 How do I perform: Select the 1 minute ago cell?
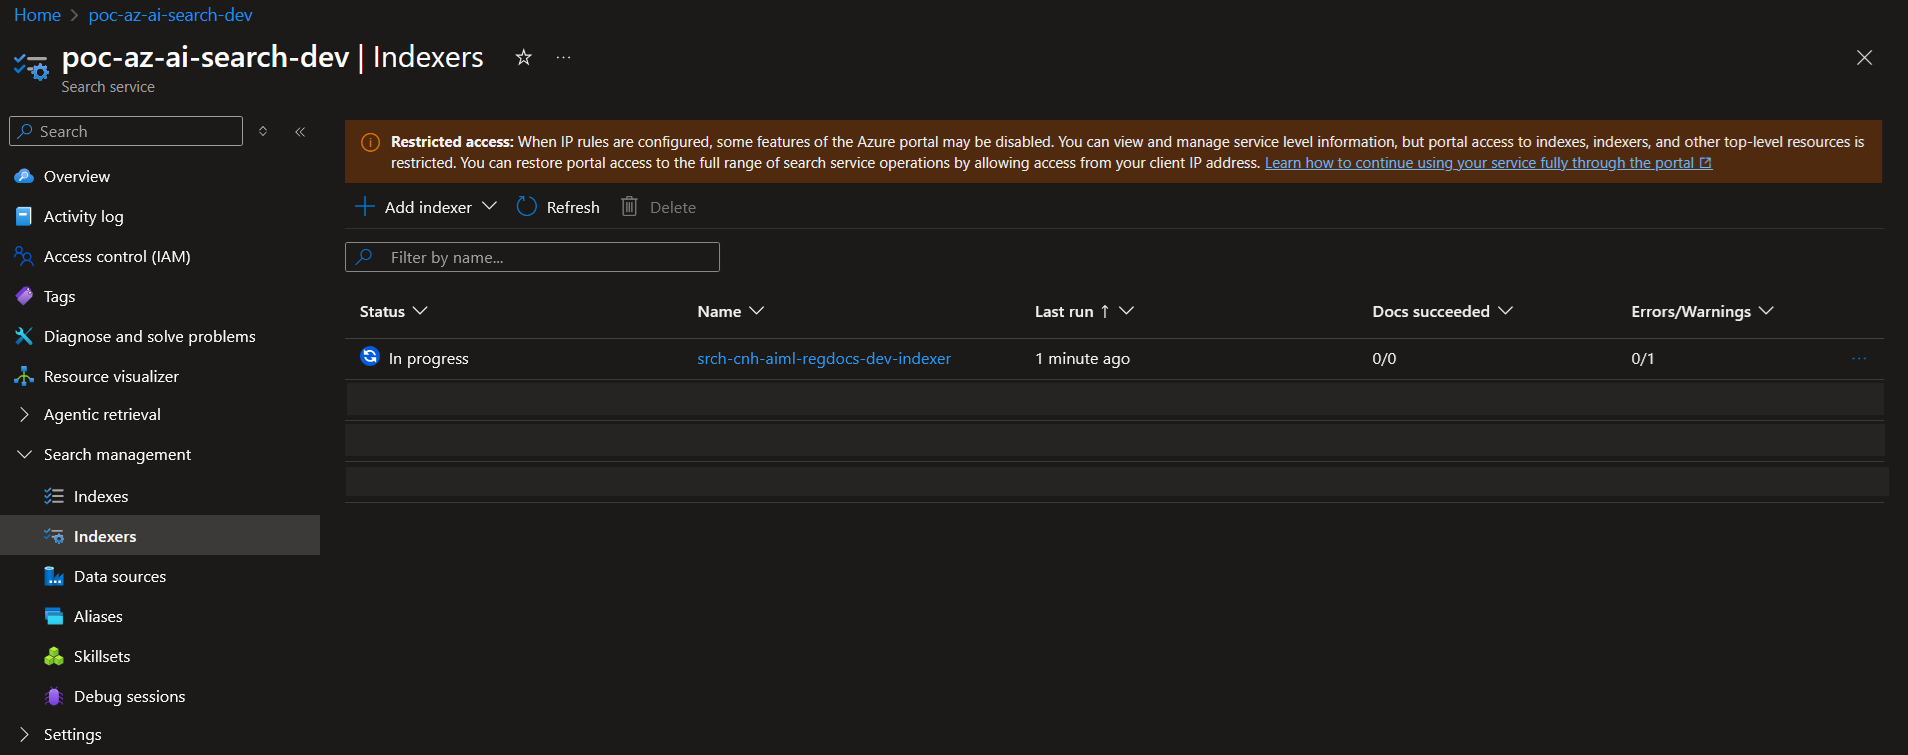pos(1082,358)
